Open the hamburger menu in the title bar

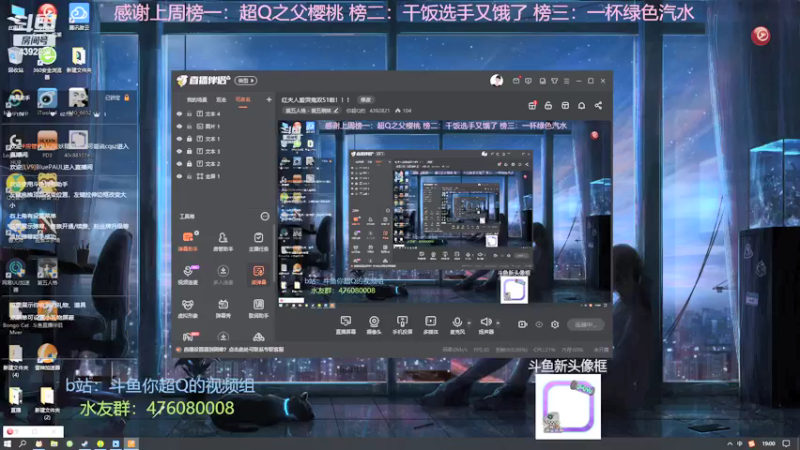pos(566,81)
